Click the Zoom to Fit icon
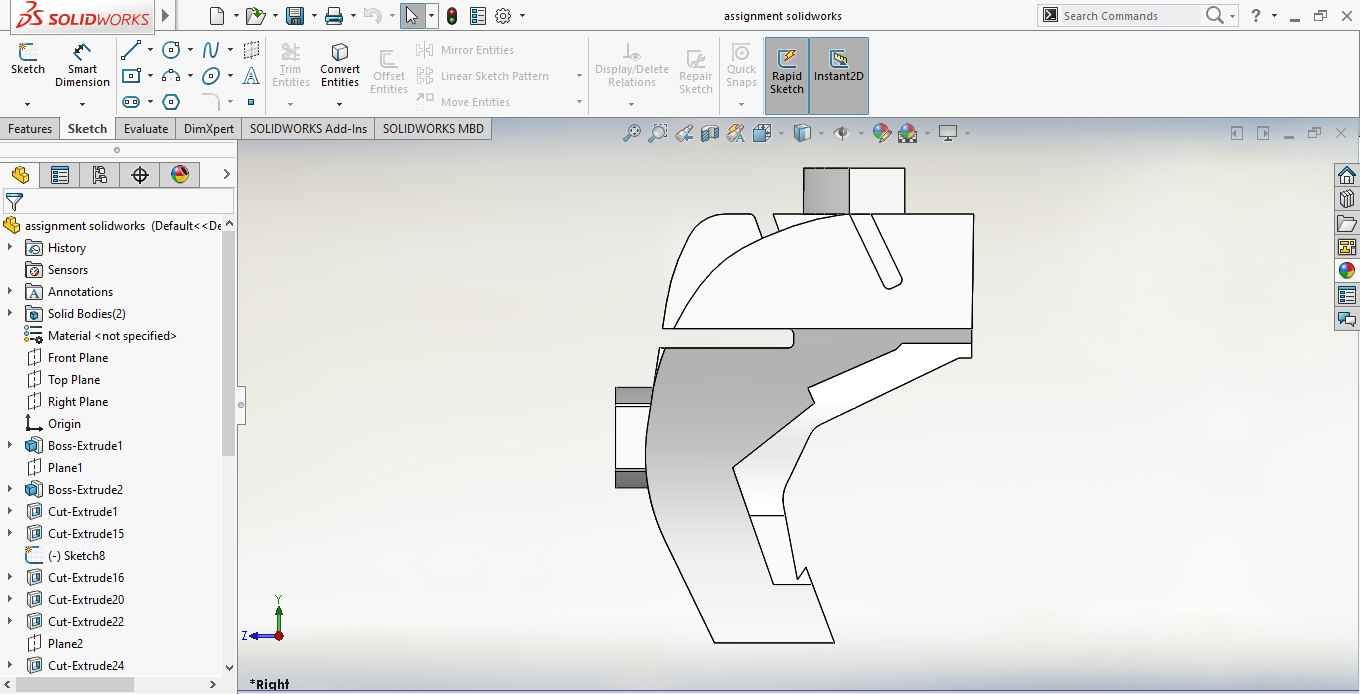Screen dimensions: 1360x694 pyautogui.click(x=631, y=133)
